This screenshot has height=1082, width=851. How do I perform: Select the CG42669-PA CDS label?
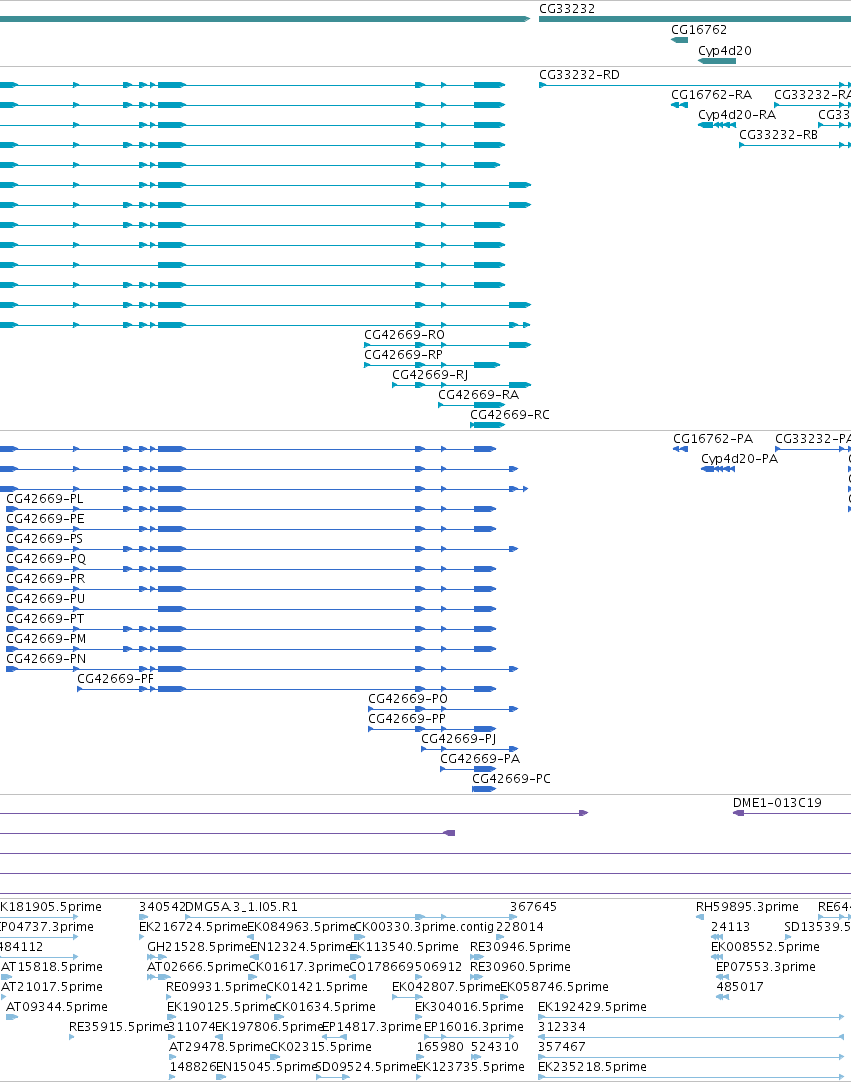tap(480, 759)
